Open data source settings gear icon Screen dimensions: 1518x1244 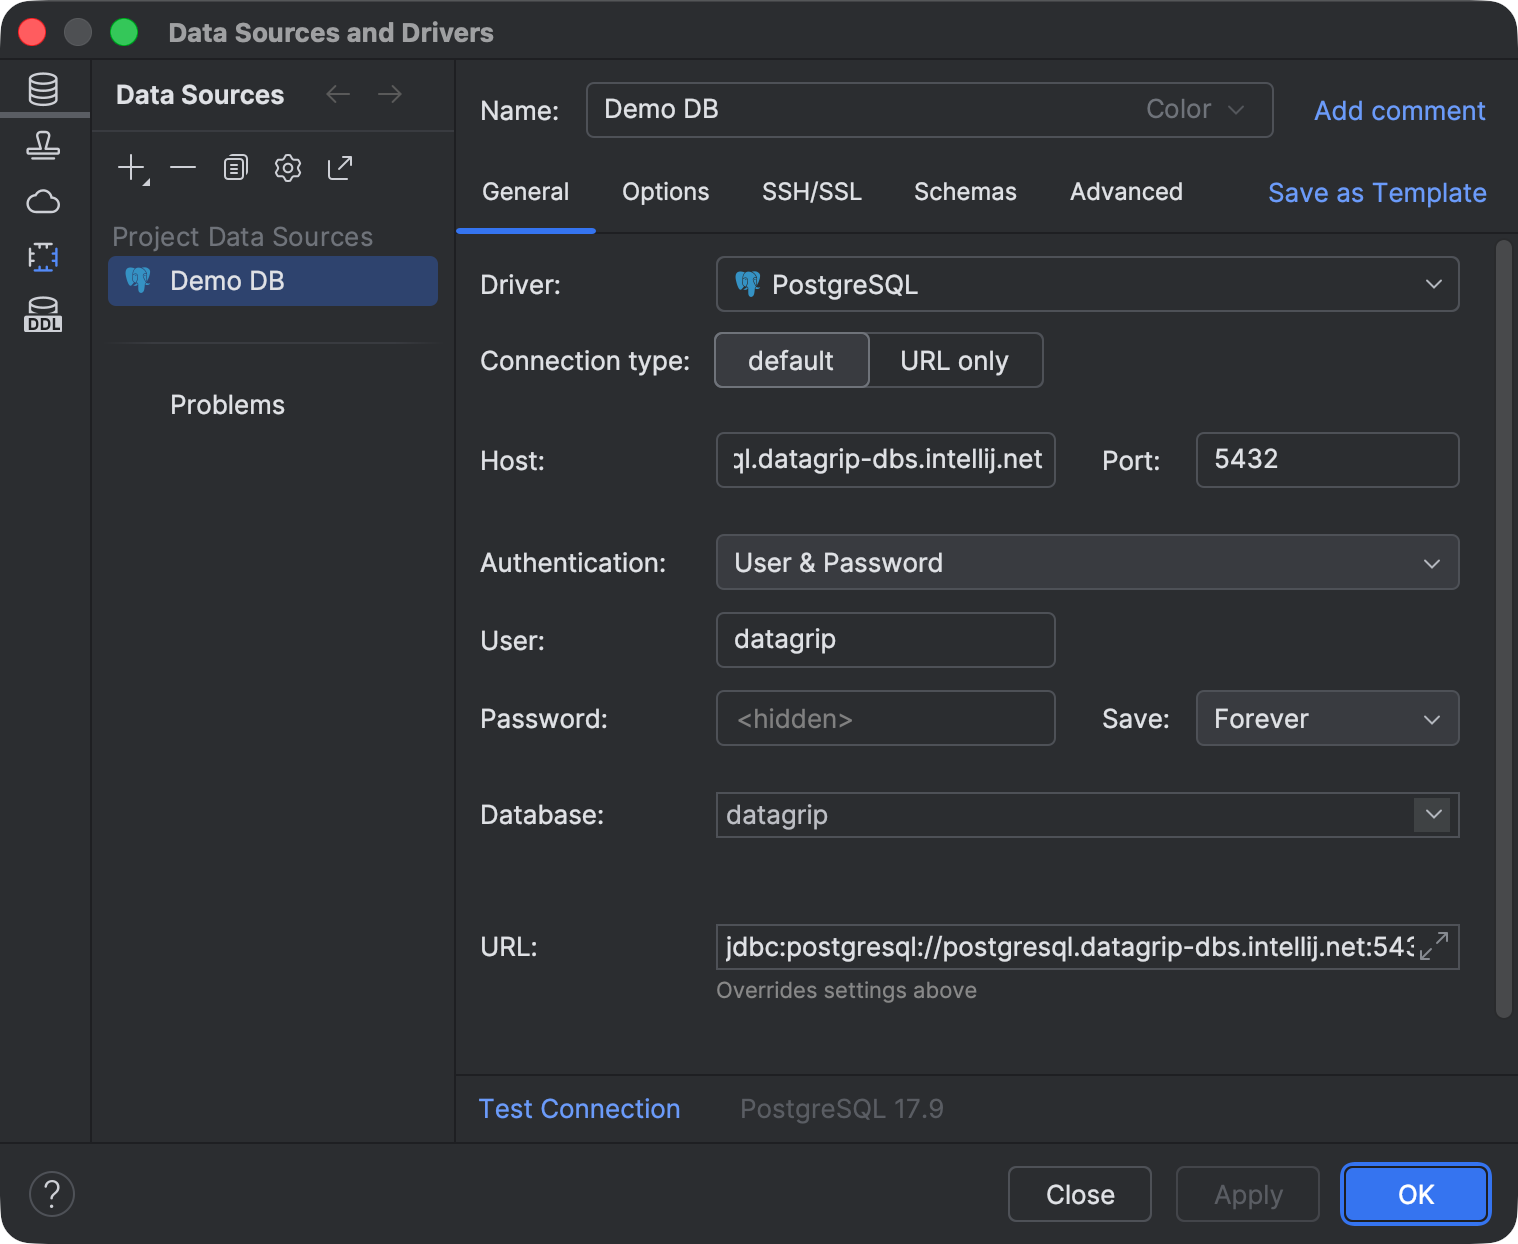coord(288,167)
